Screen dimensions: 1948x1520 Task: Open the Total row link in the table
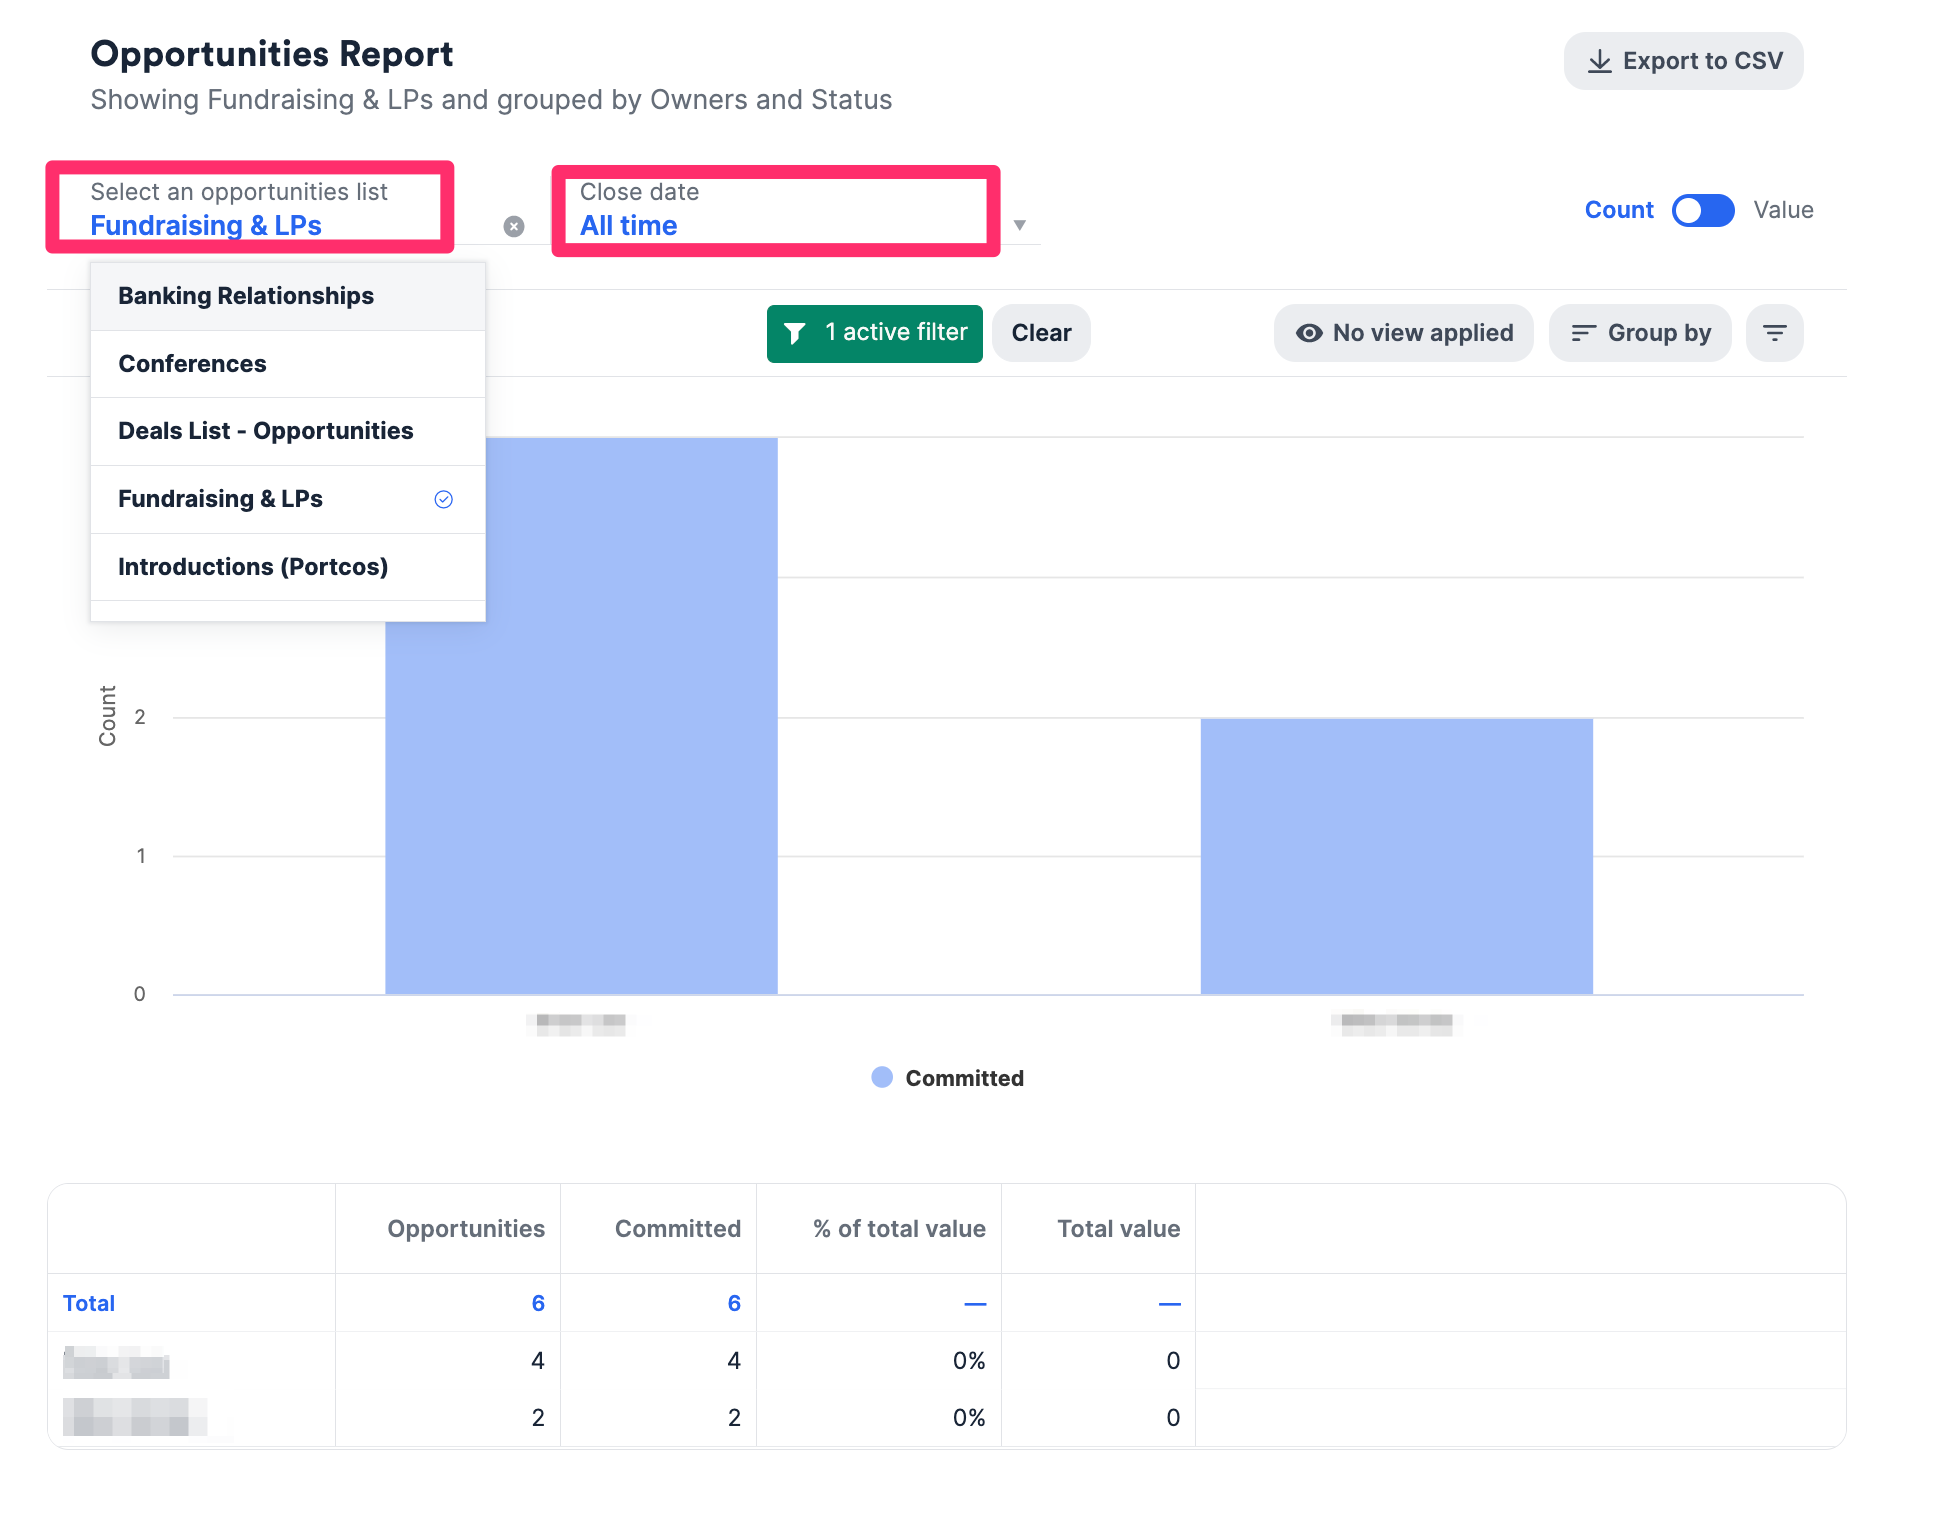point(88,1302)
